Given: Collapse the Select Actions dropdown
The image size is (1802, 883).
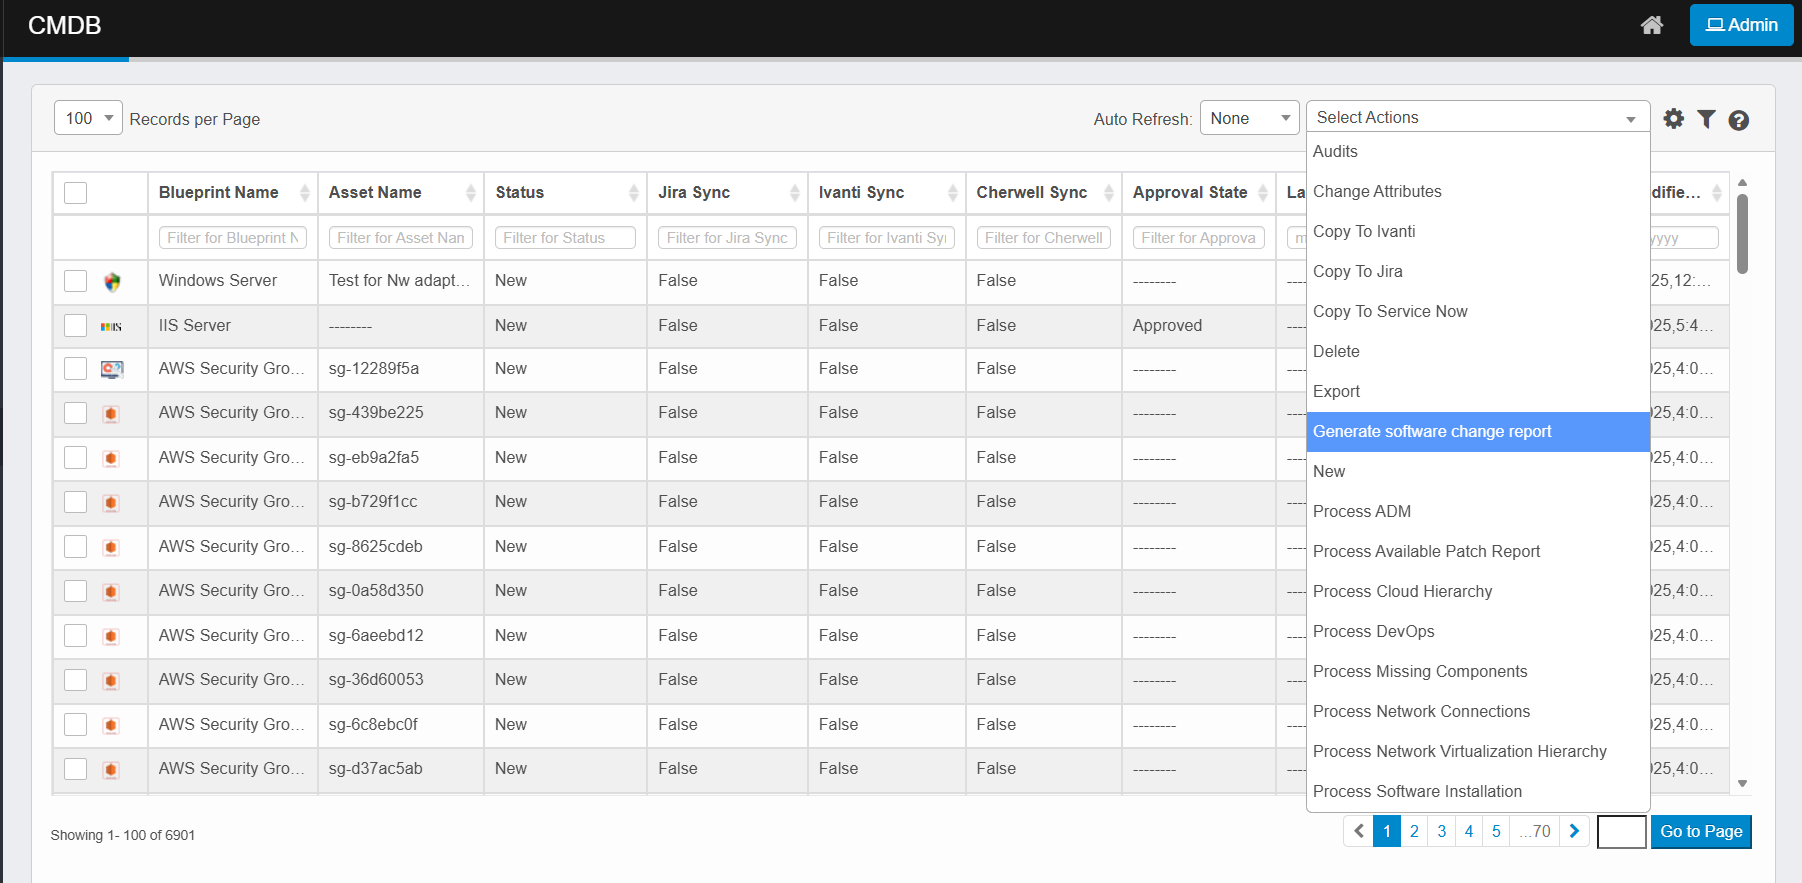Looking at the screenshot, I should click(x=1477, y=118).
